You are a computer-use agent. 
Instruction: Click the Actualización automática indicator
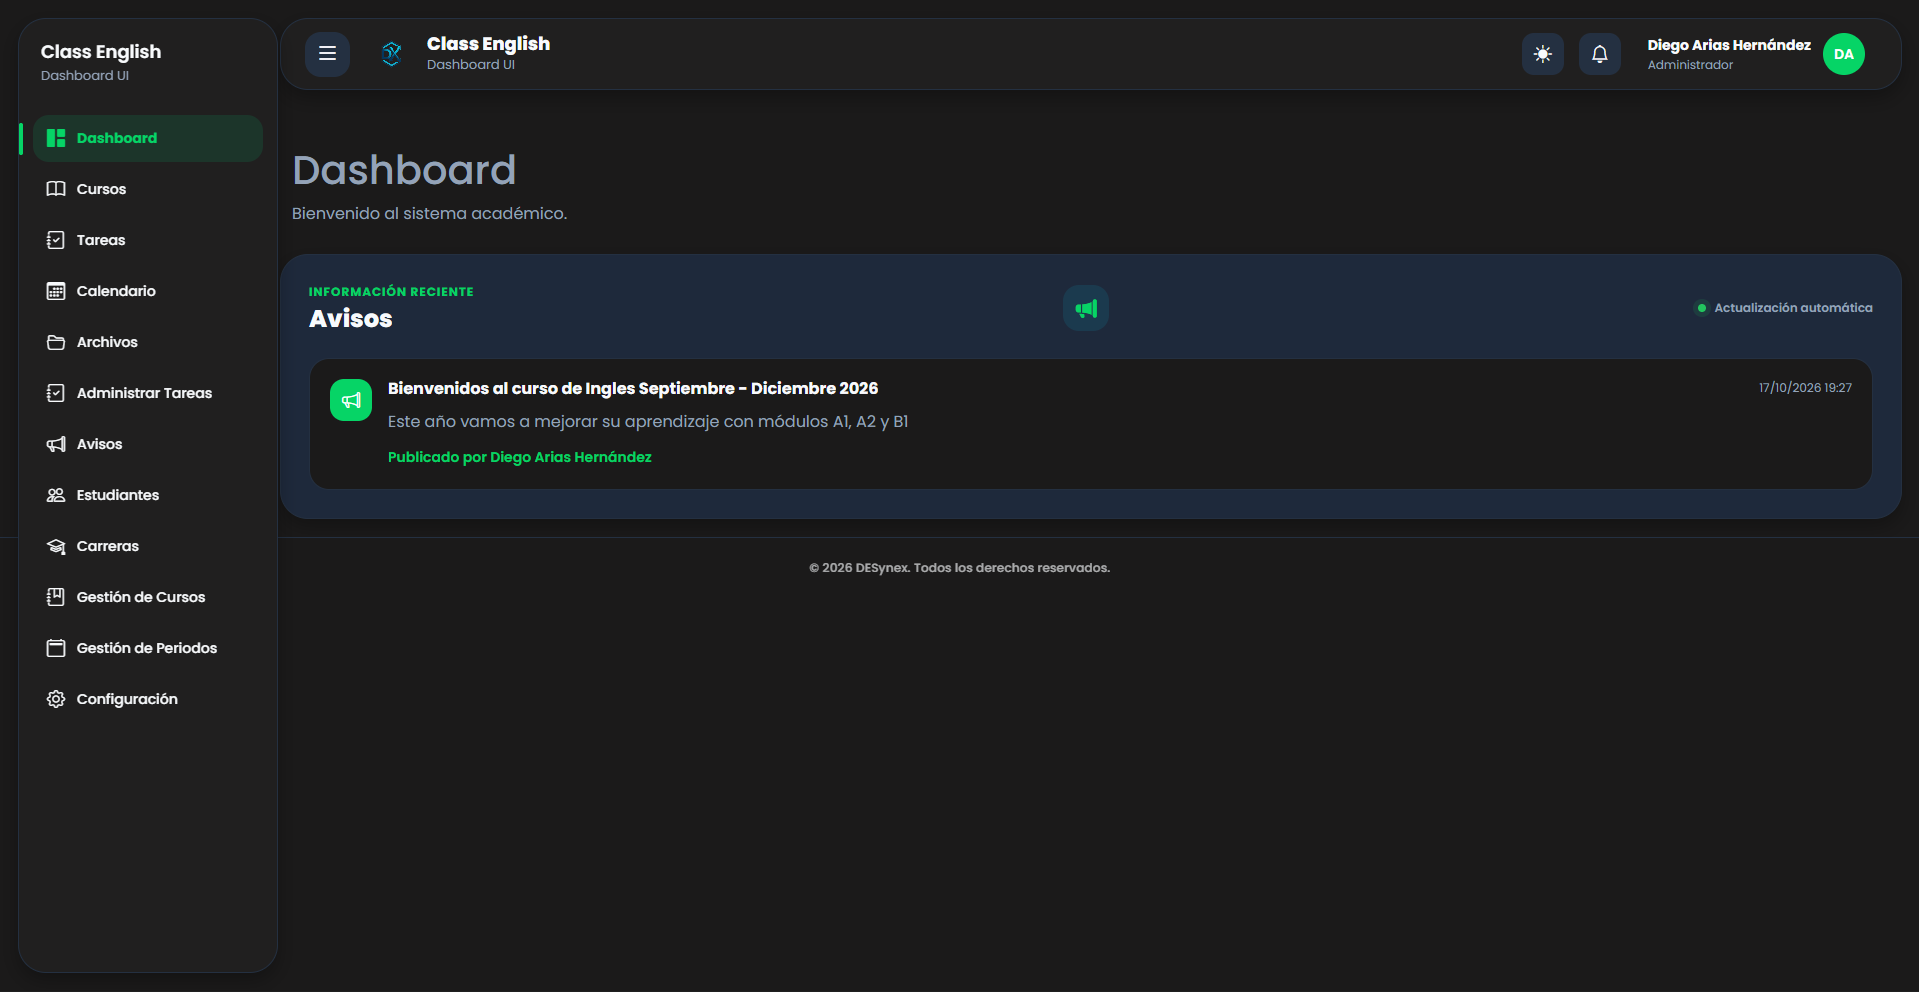[1784, 308]
